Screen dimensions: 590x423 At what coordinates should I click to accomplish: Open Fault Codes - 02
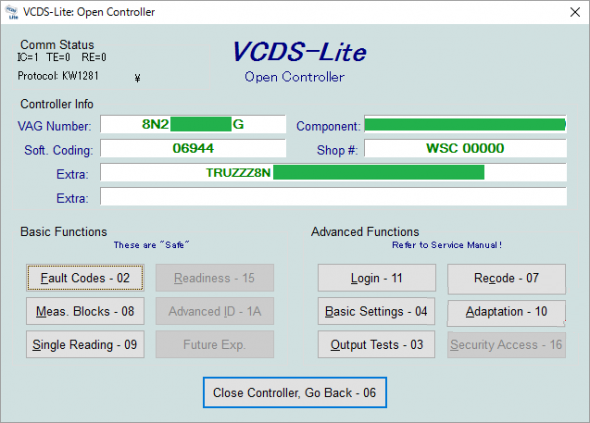point(85,278)
